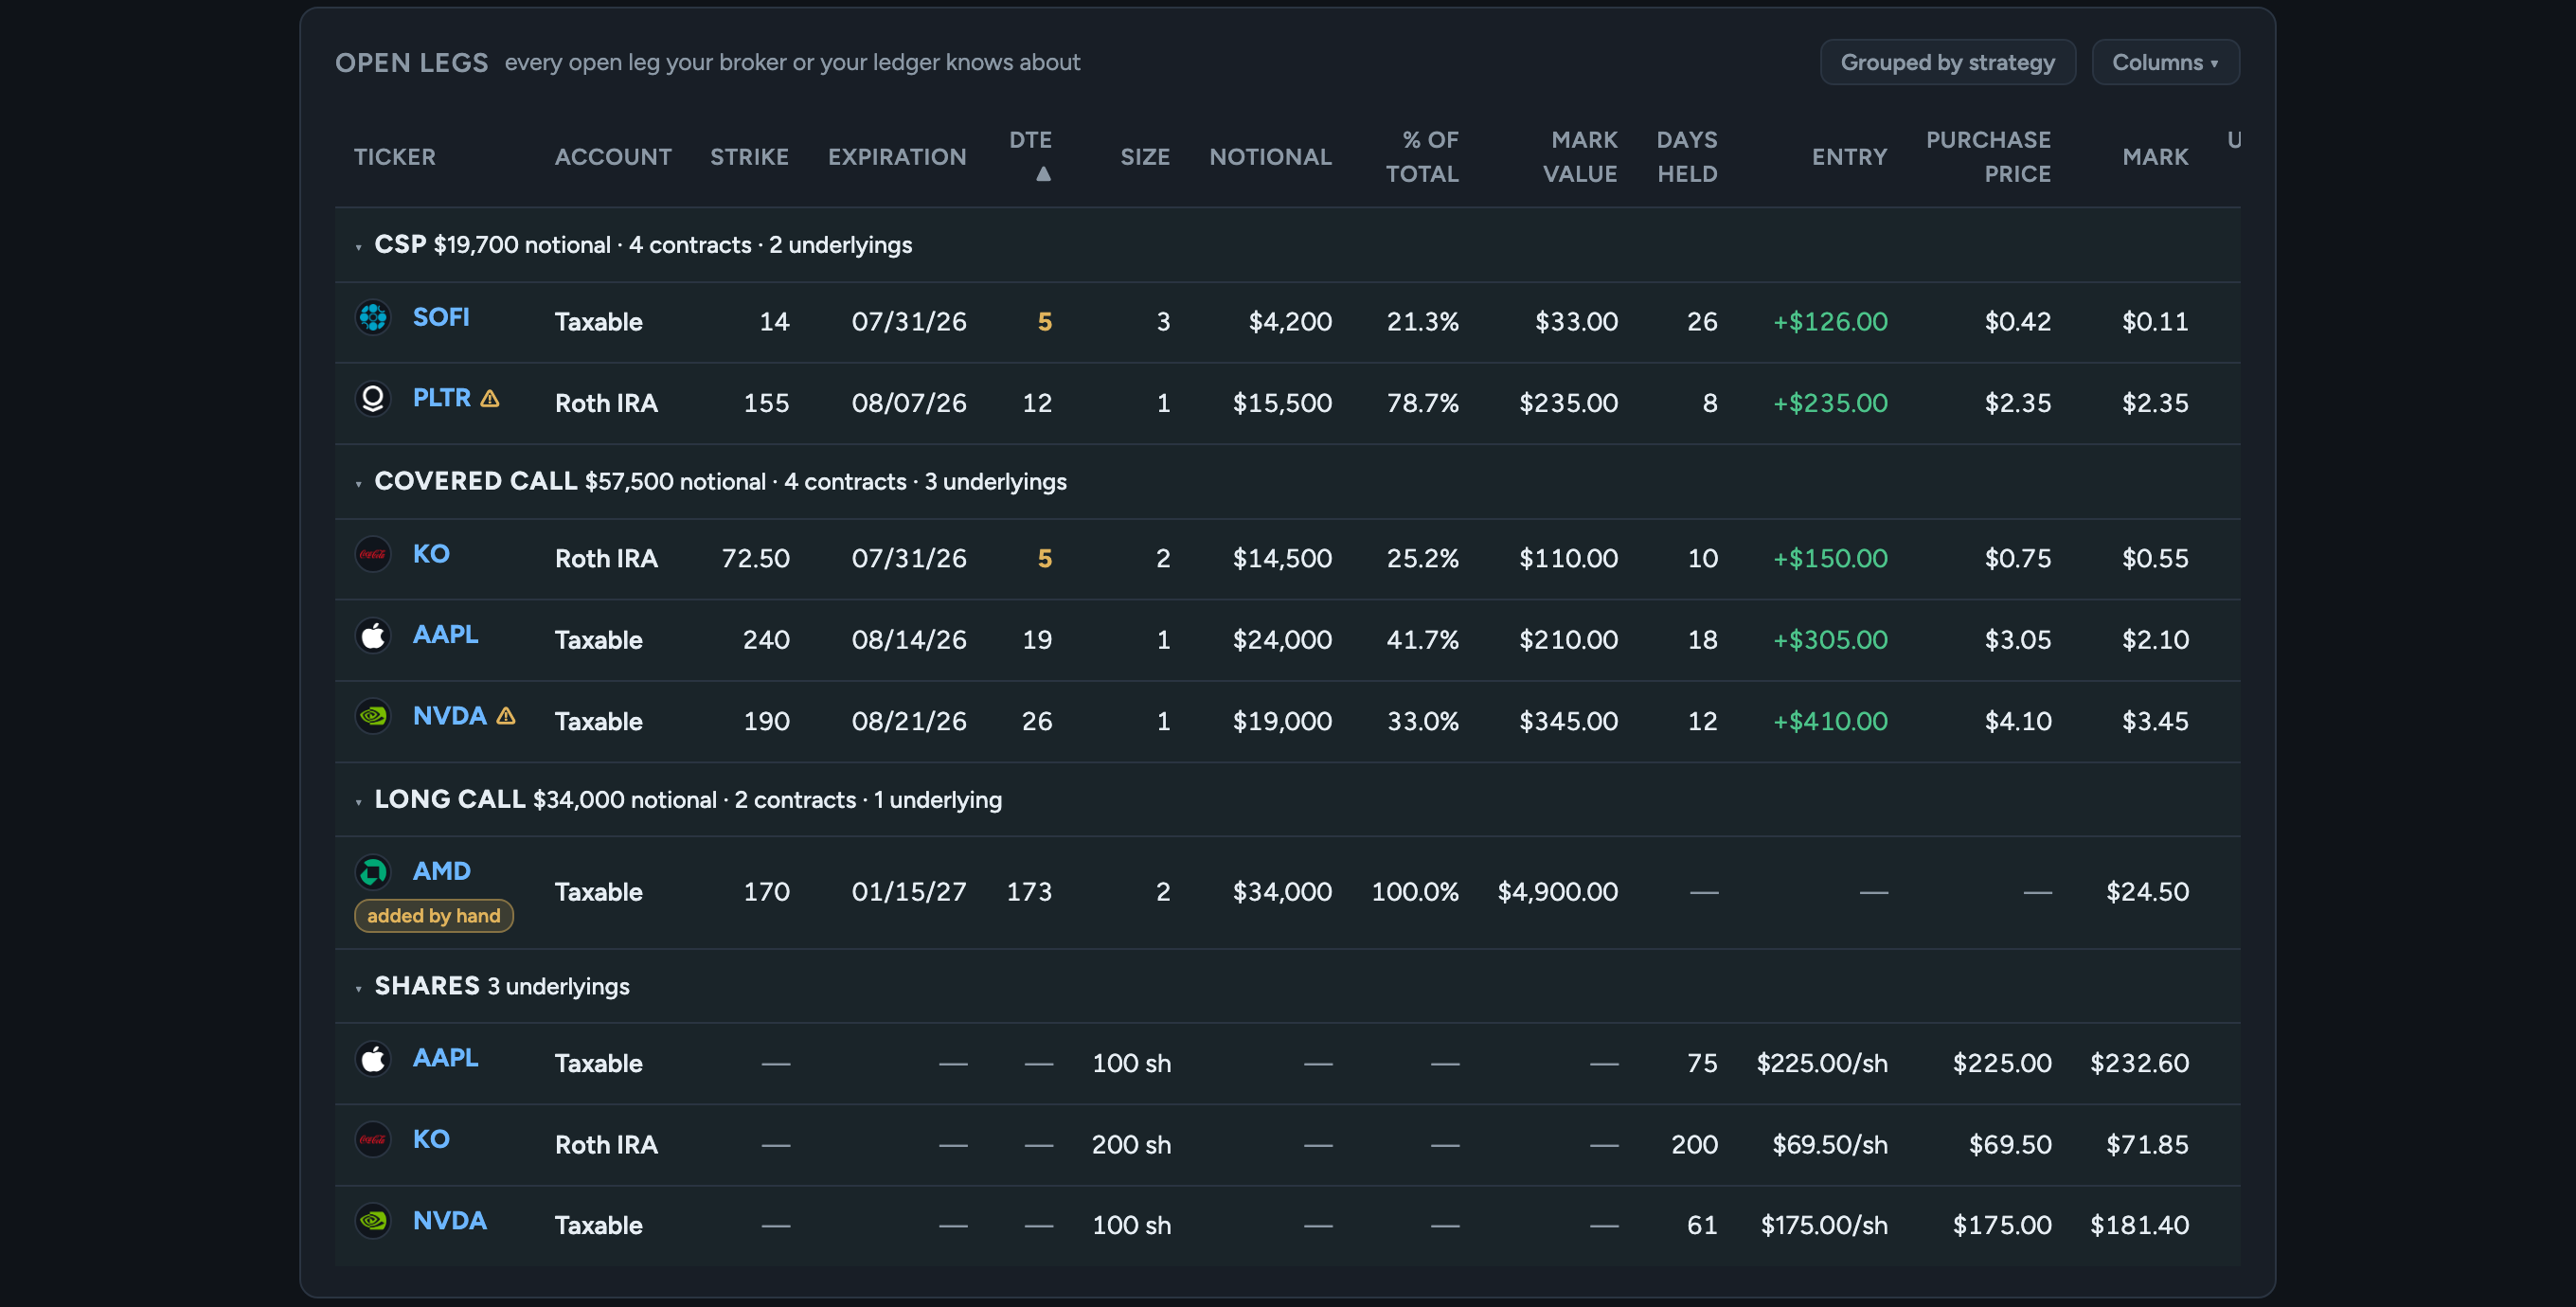The width and height of the screenshot is (2576, 1307).
Task: Click the NVDA warning triangle icon
Action: (506, 717)
